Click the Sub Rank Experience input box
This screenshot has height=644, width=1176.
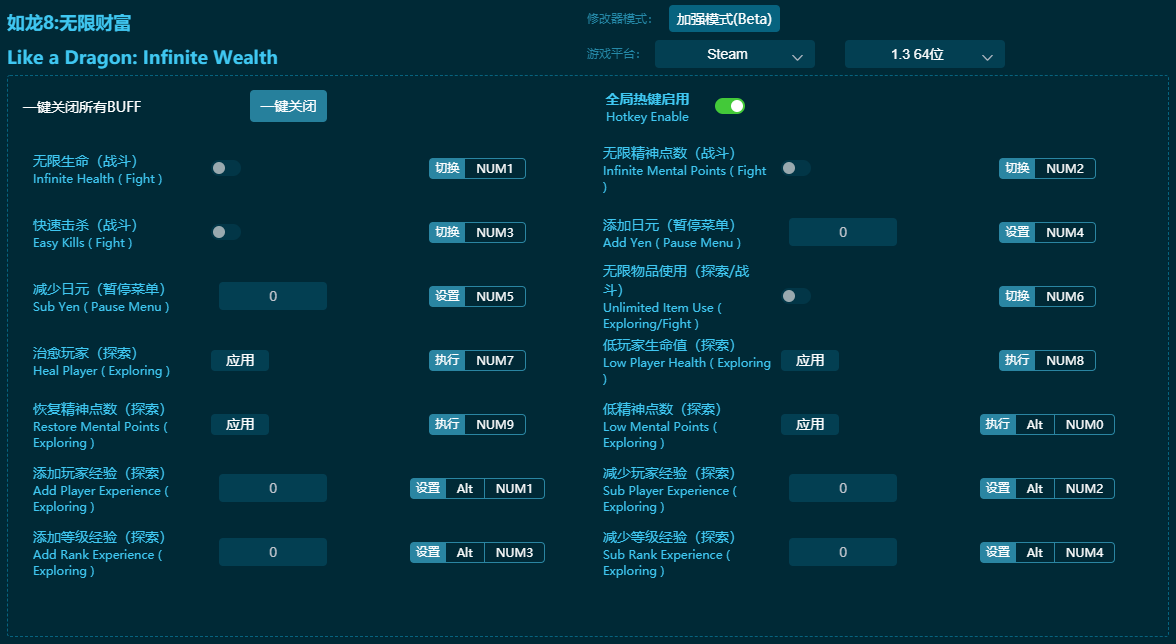tap(842, 551)
